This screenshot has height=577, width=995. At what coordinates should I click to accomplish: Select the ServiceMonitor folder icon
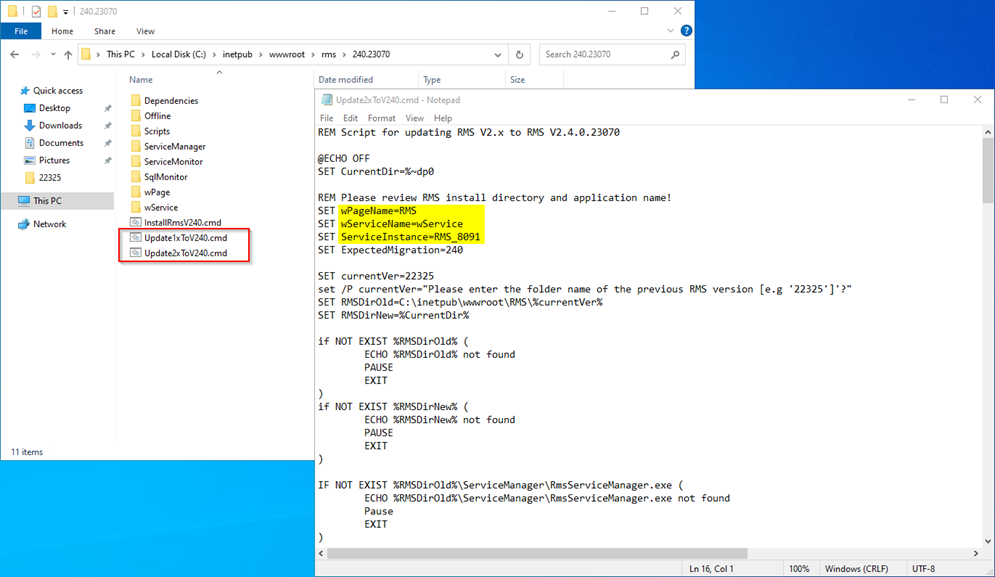coord(135,161)
